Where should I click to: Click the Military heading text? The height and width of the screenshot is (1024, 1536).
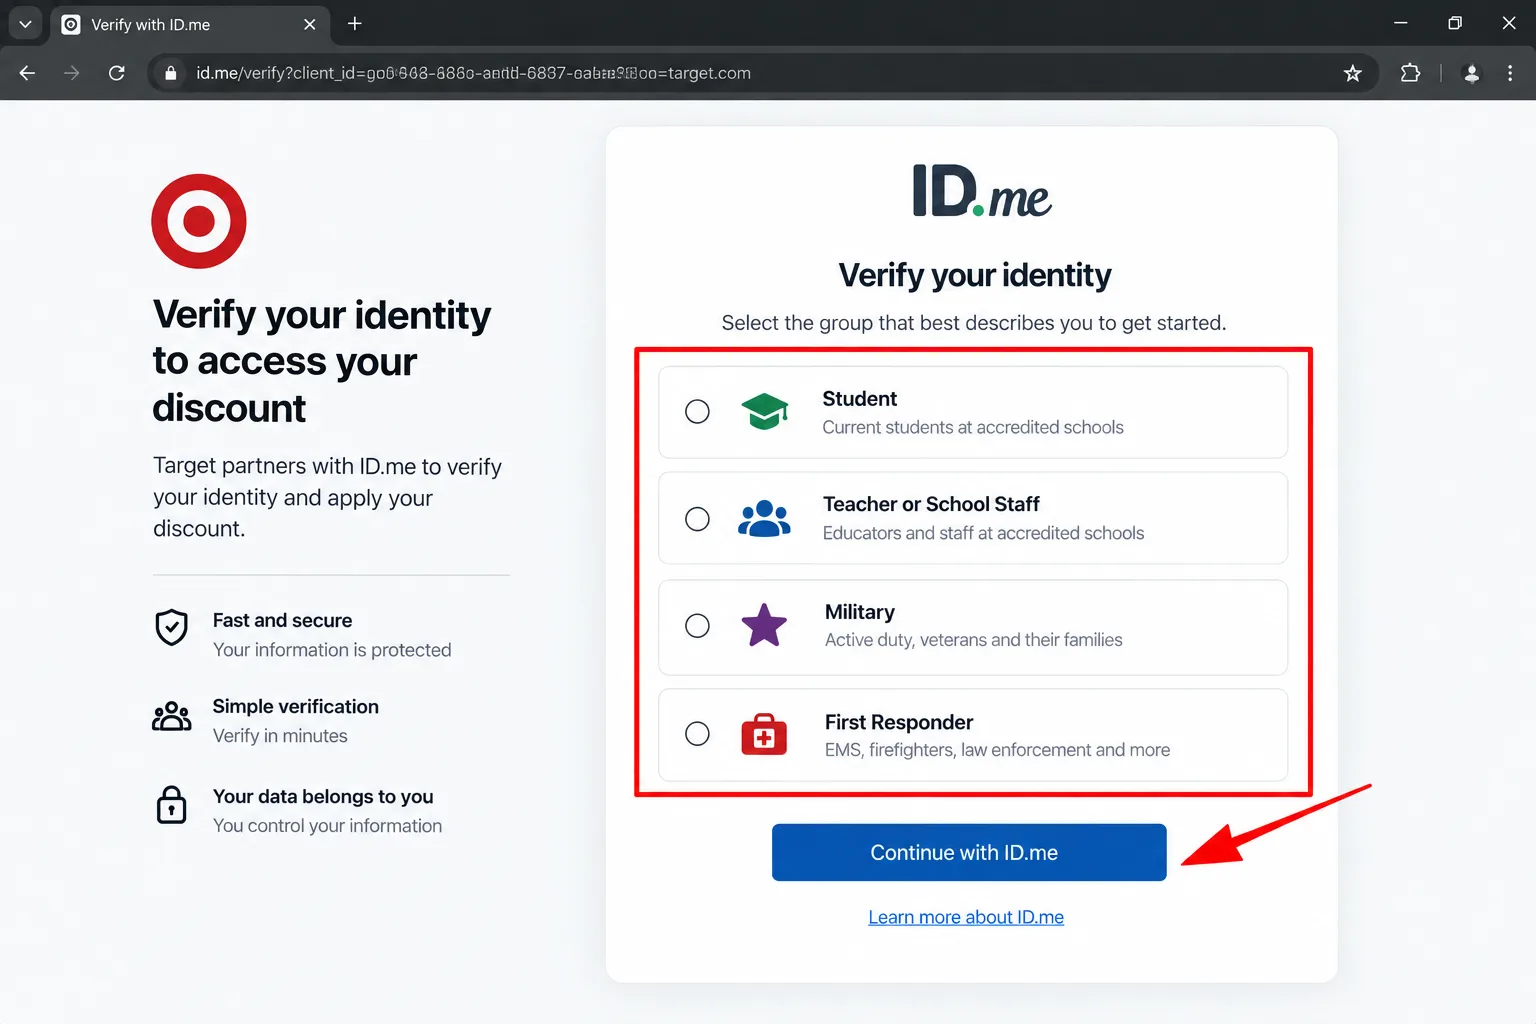[x=860, y=612]
